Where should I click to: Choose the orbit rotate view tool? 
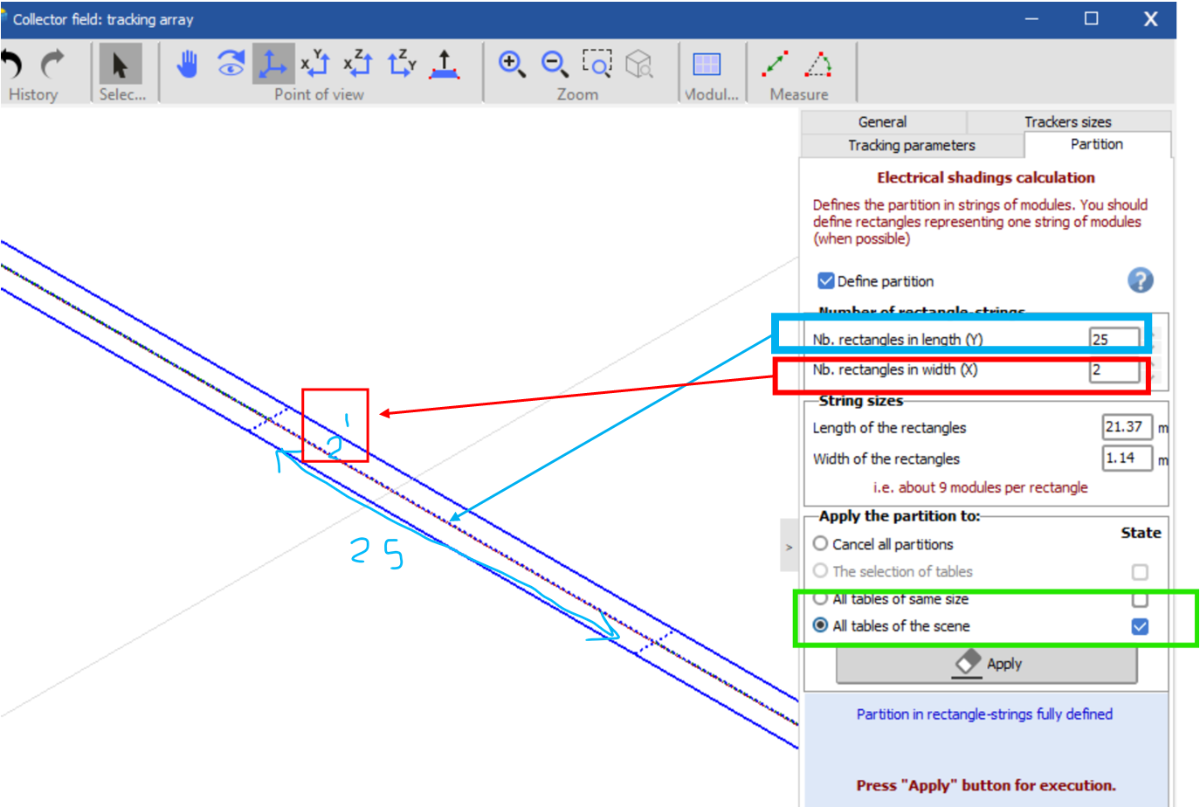click(x=230, y=65)
